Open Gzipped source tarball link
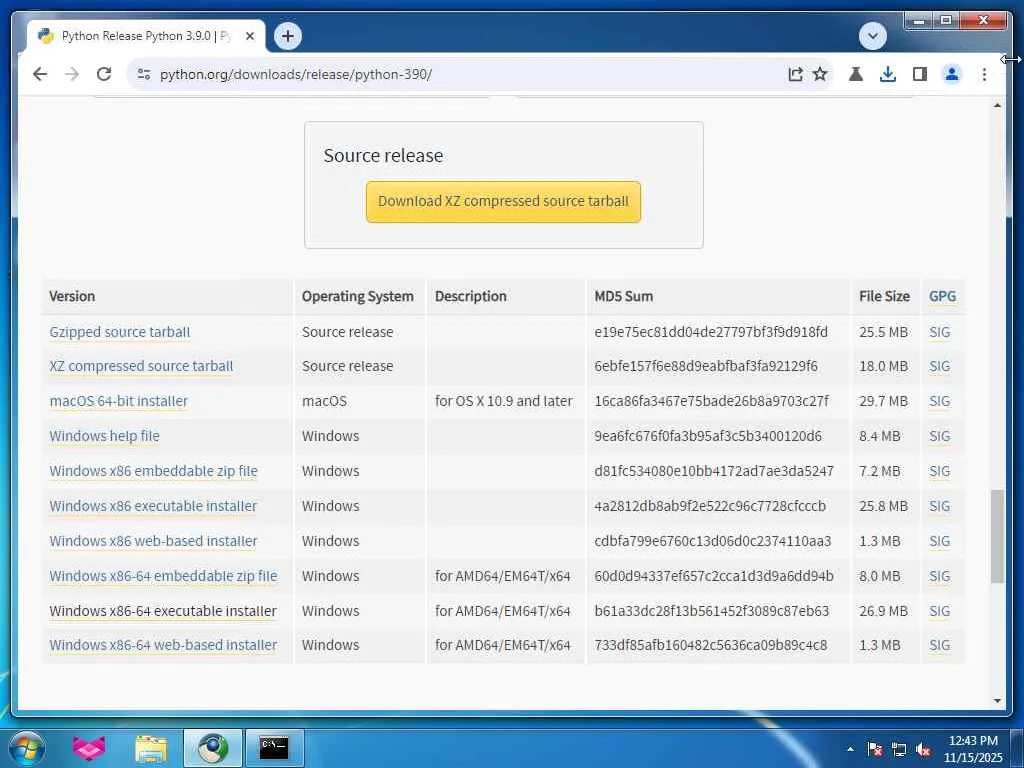The width and height of the screenshot is (1024, 768). [x=120, y=332]
